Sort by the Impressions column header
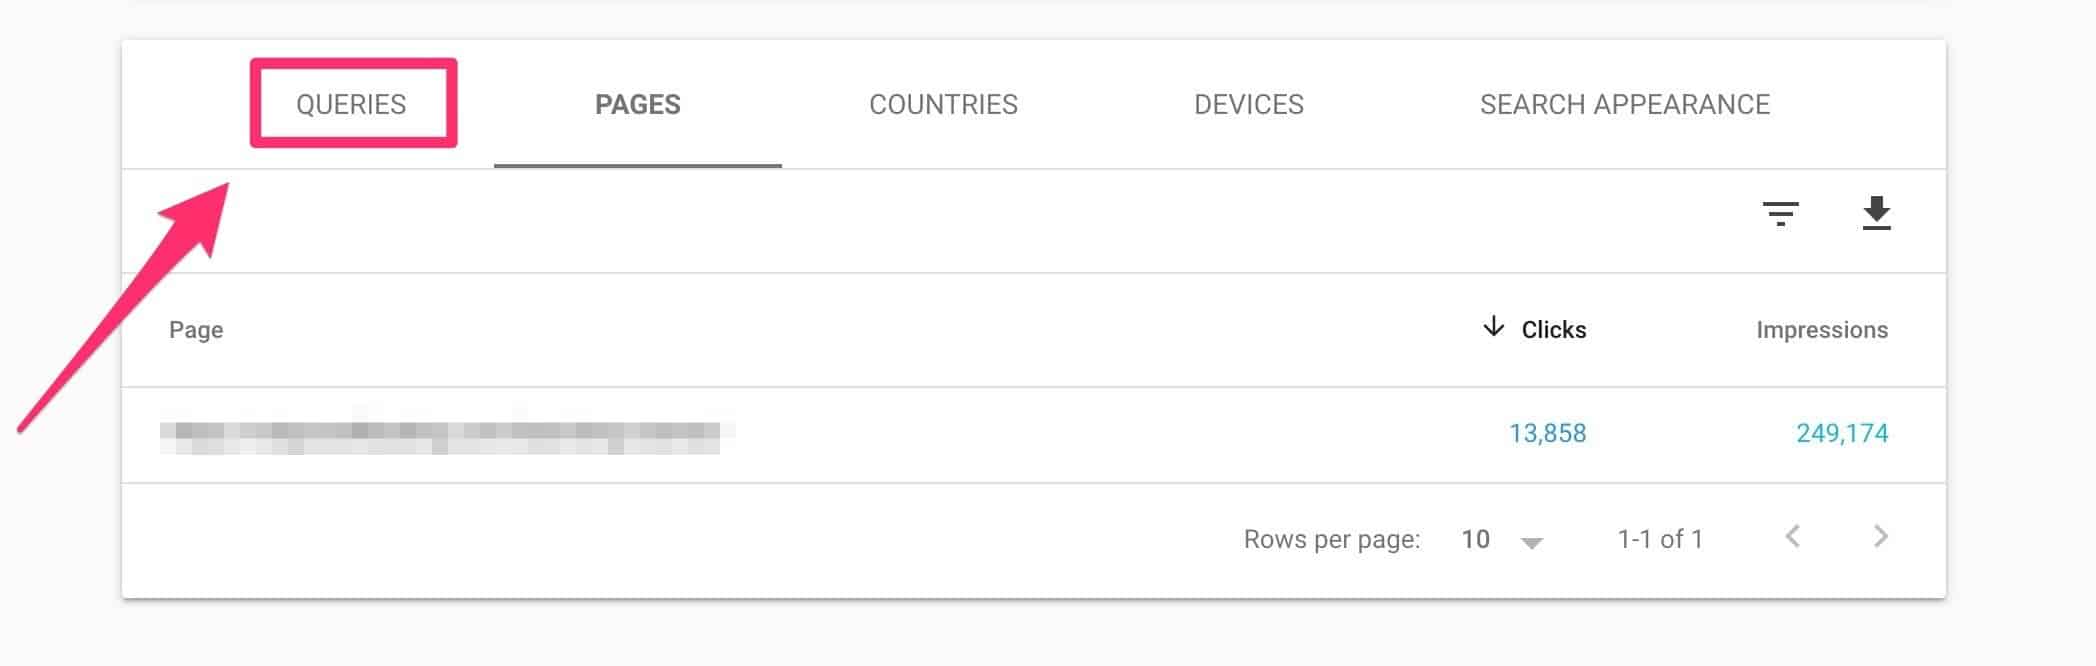 [1822, 328]
